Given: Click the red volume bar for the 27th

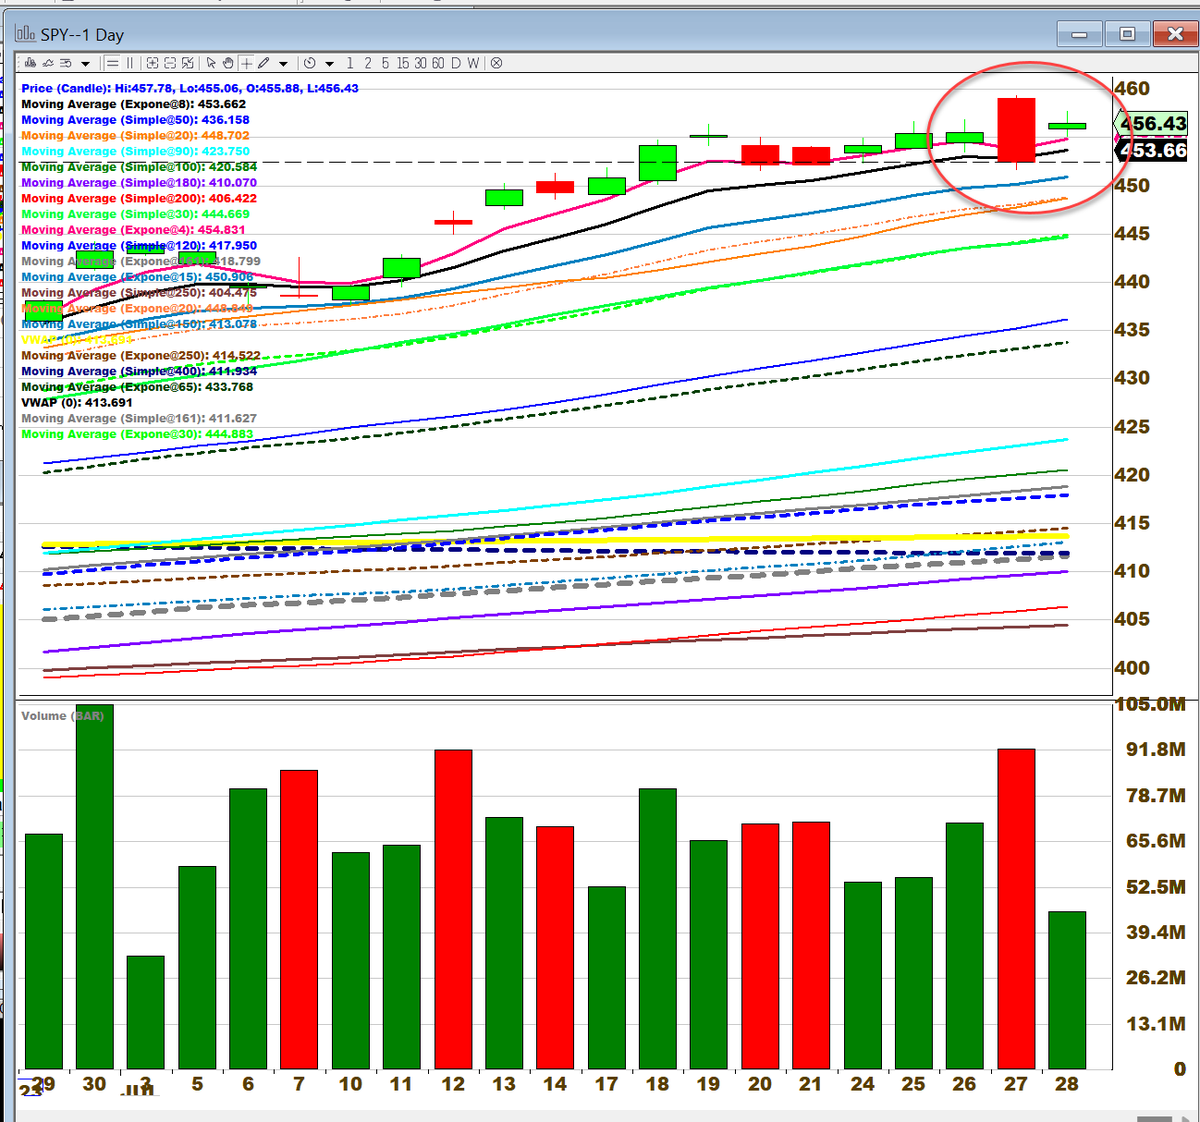Looking at the screenshot, I should 1016,909.
